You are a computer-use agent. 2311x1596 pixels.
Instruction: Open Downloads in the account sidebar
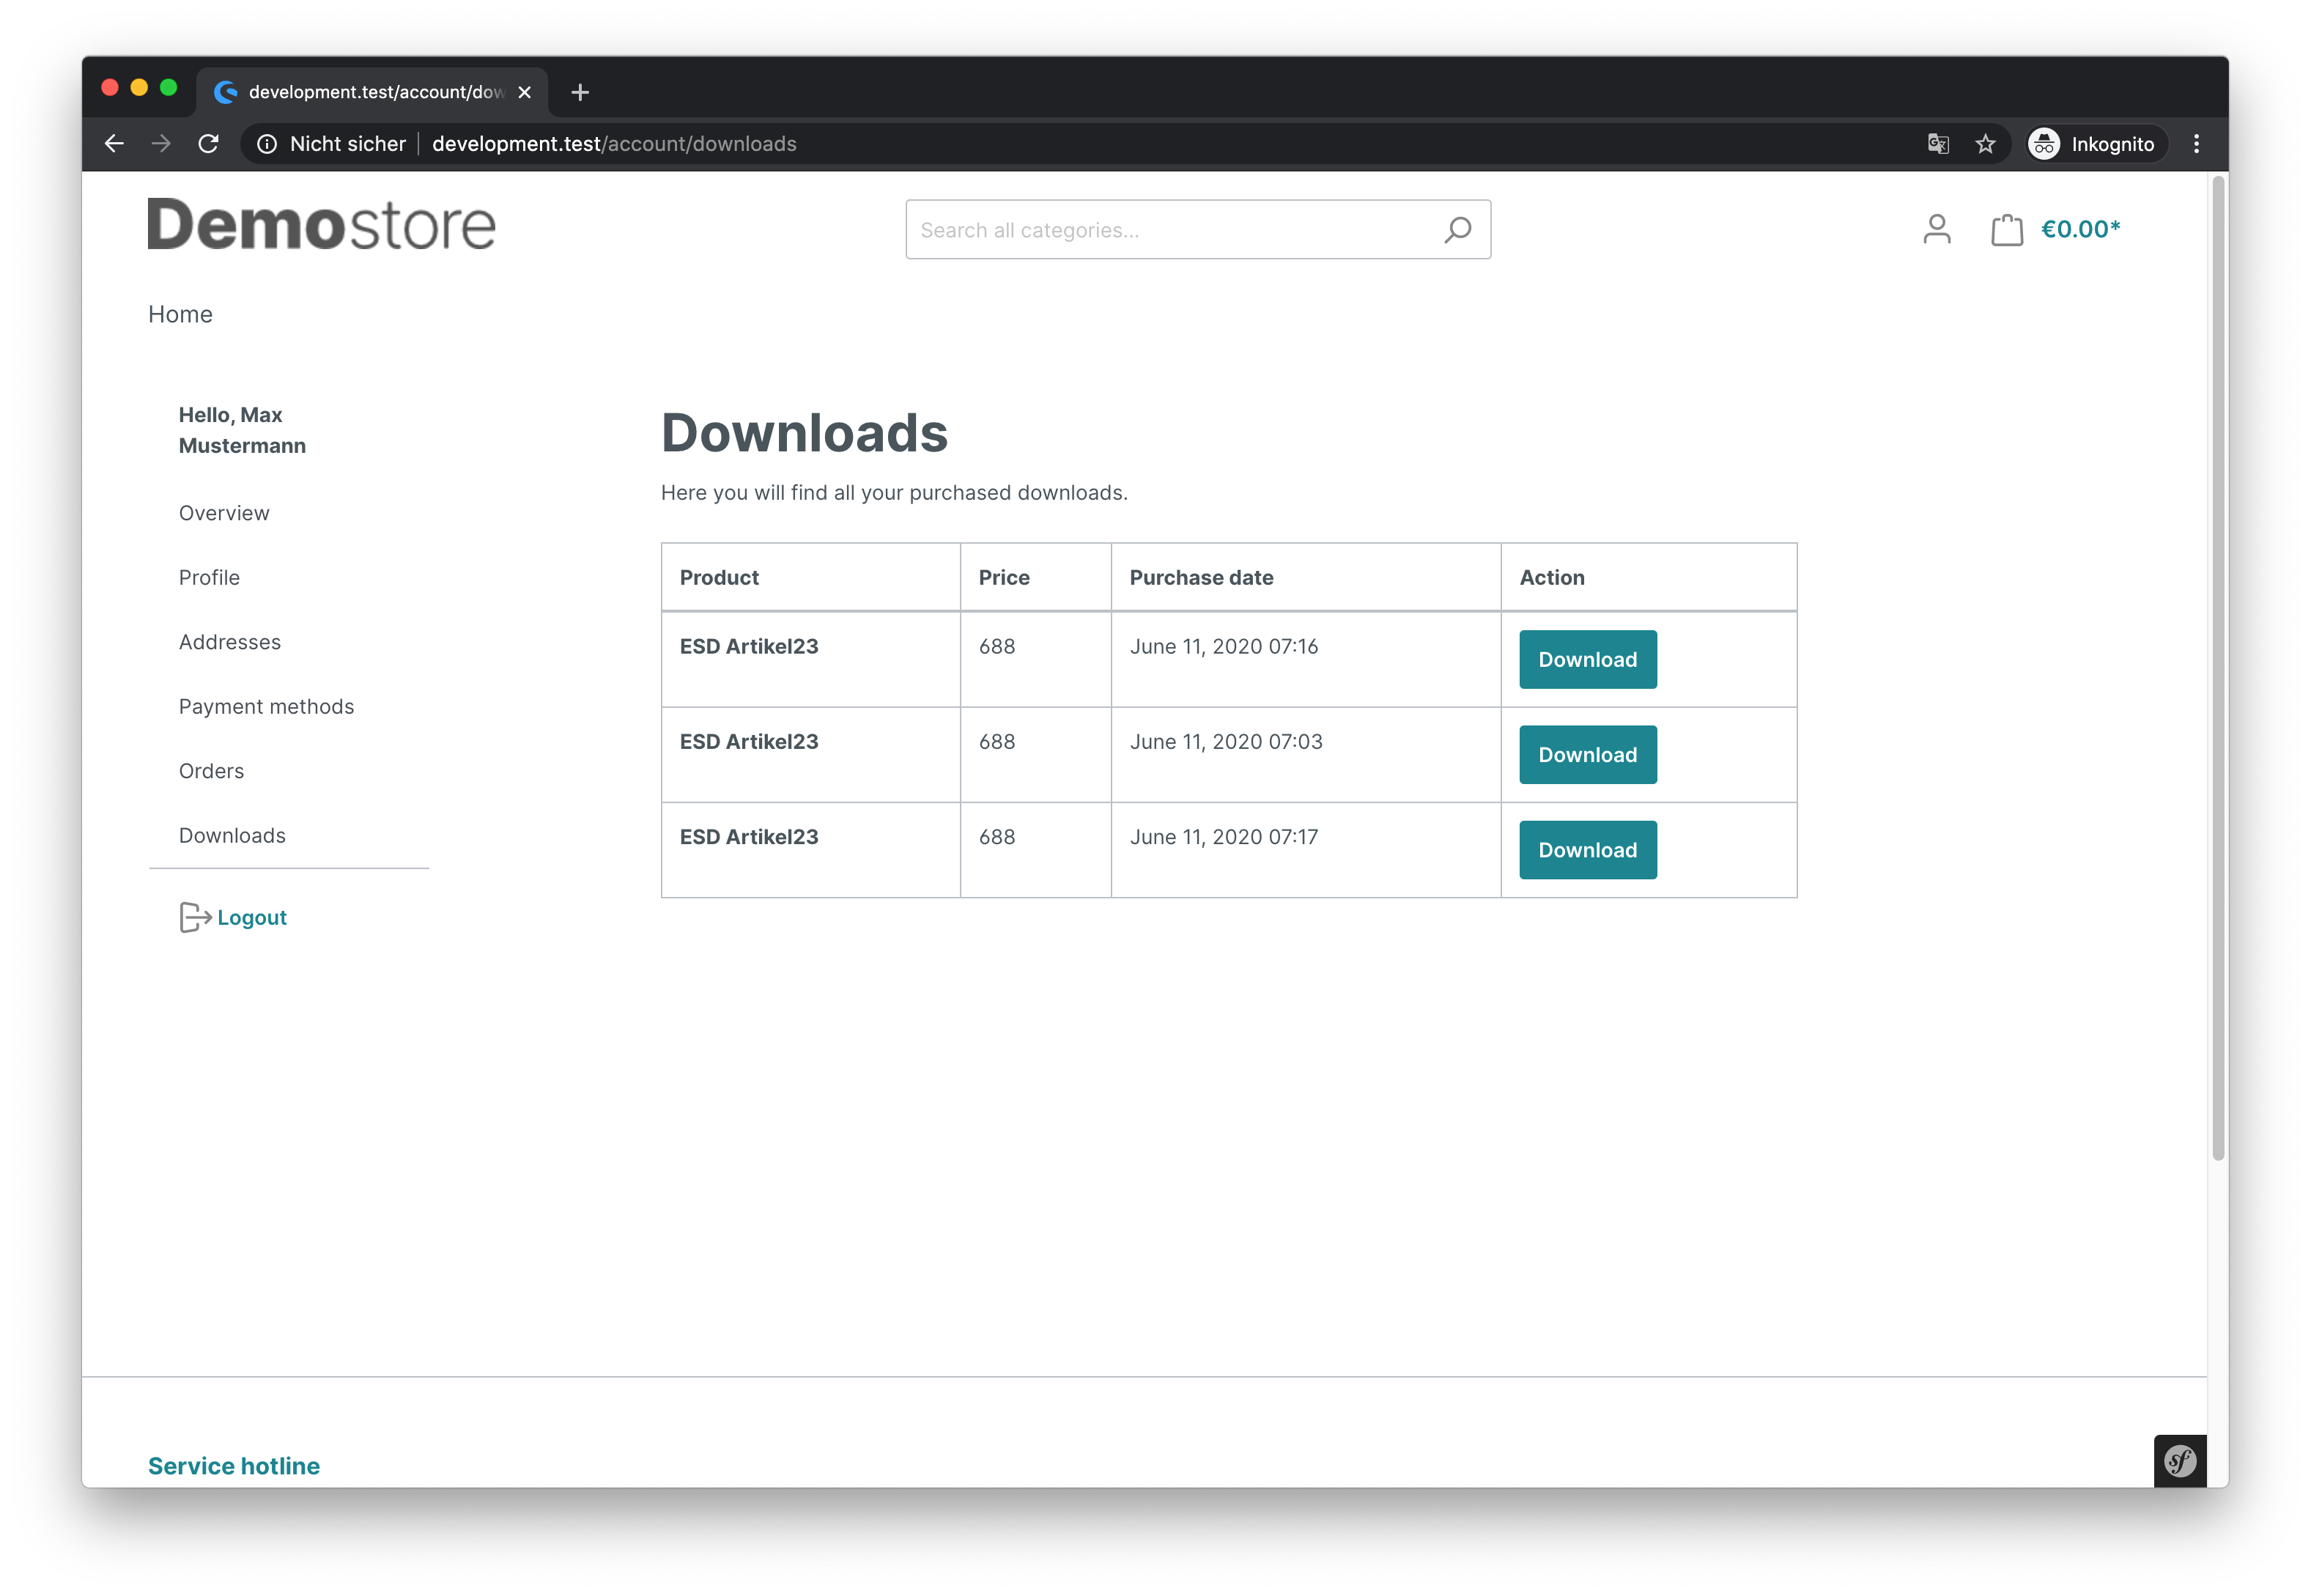click(x=232, y=835)
